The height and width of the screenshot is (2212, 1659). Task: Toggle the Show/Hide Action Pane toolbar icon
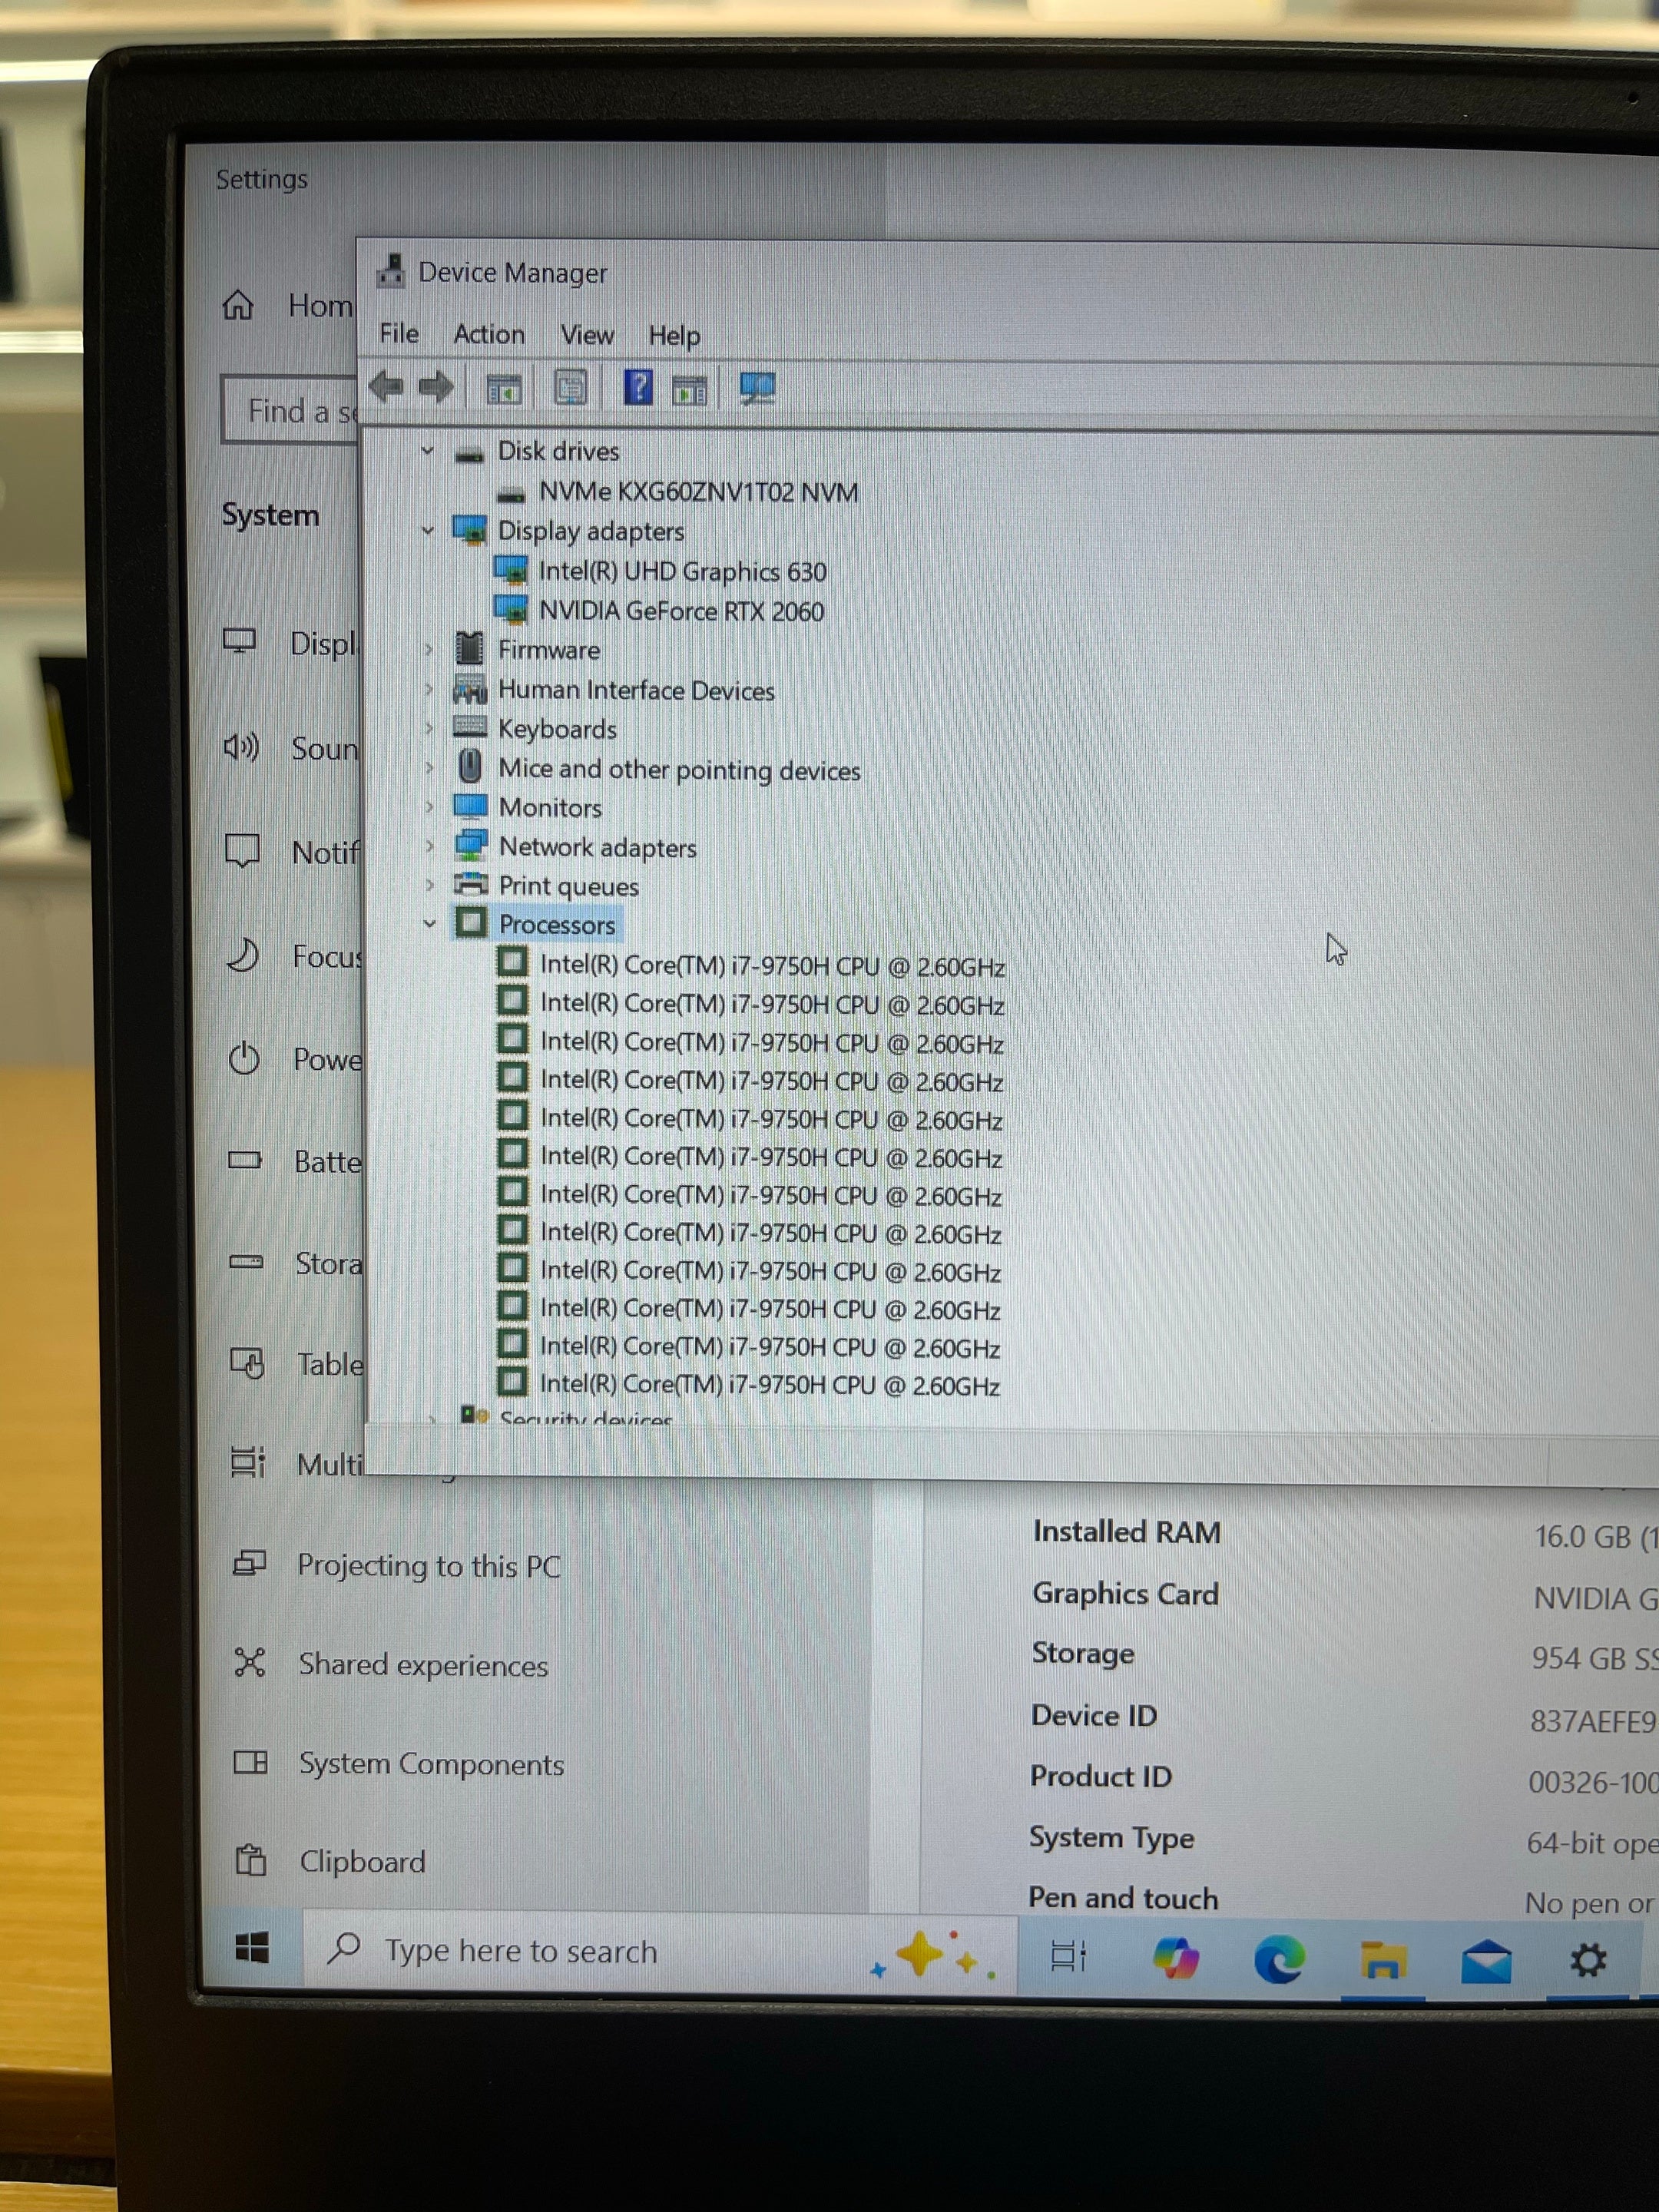[x=689, y=389]
